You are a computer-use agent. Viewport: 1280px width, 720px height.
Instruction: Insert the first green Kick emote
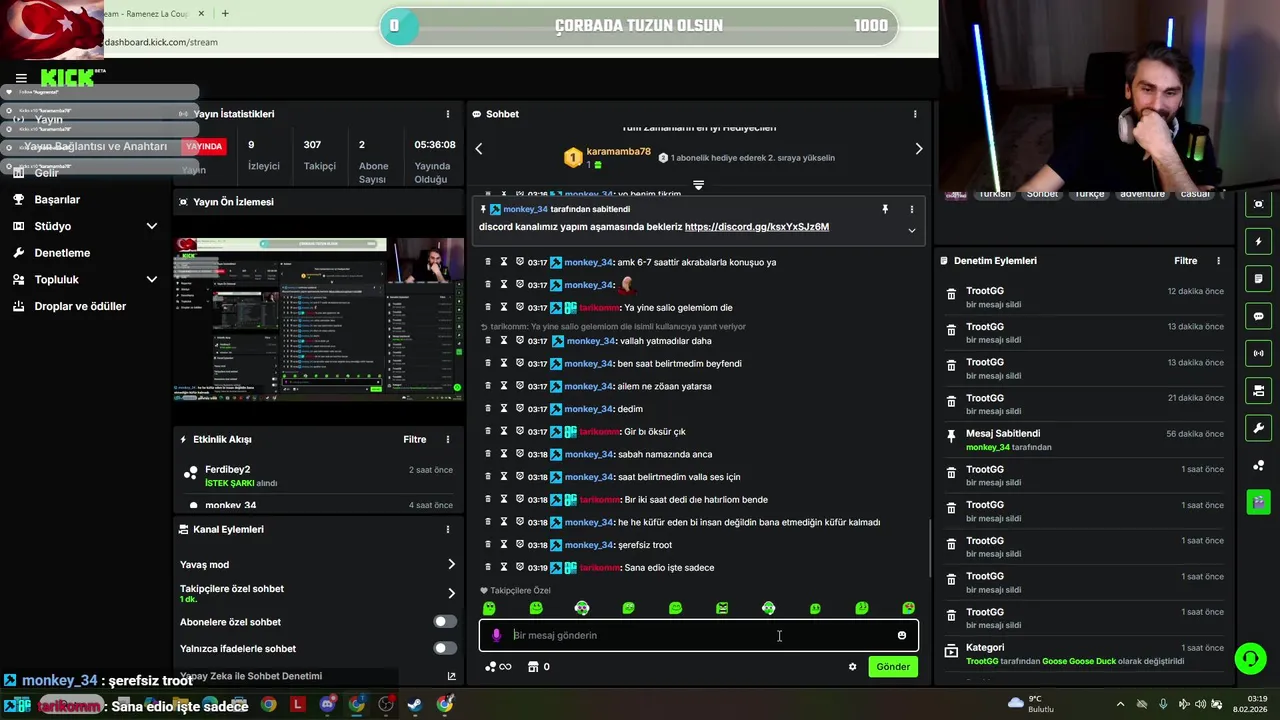489,608
